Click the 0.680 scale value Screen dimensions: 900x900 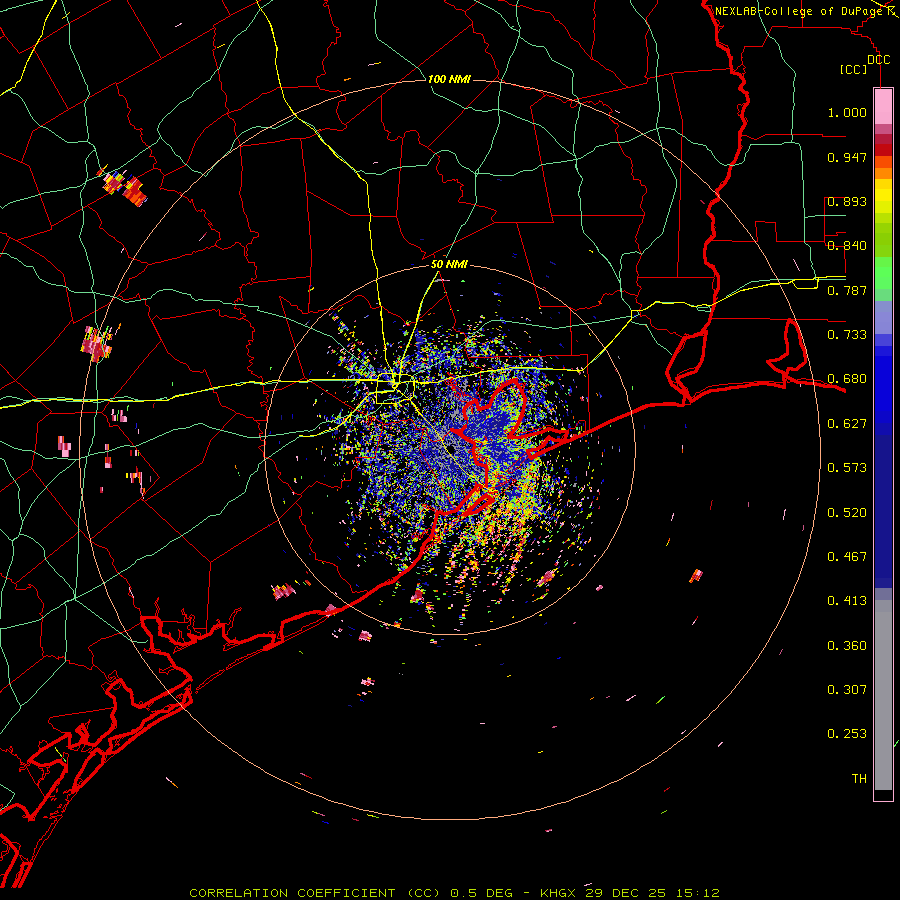pos(847,379)
